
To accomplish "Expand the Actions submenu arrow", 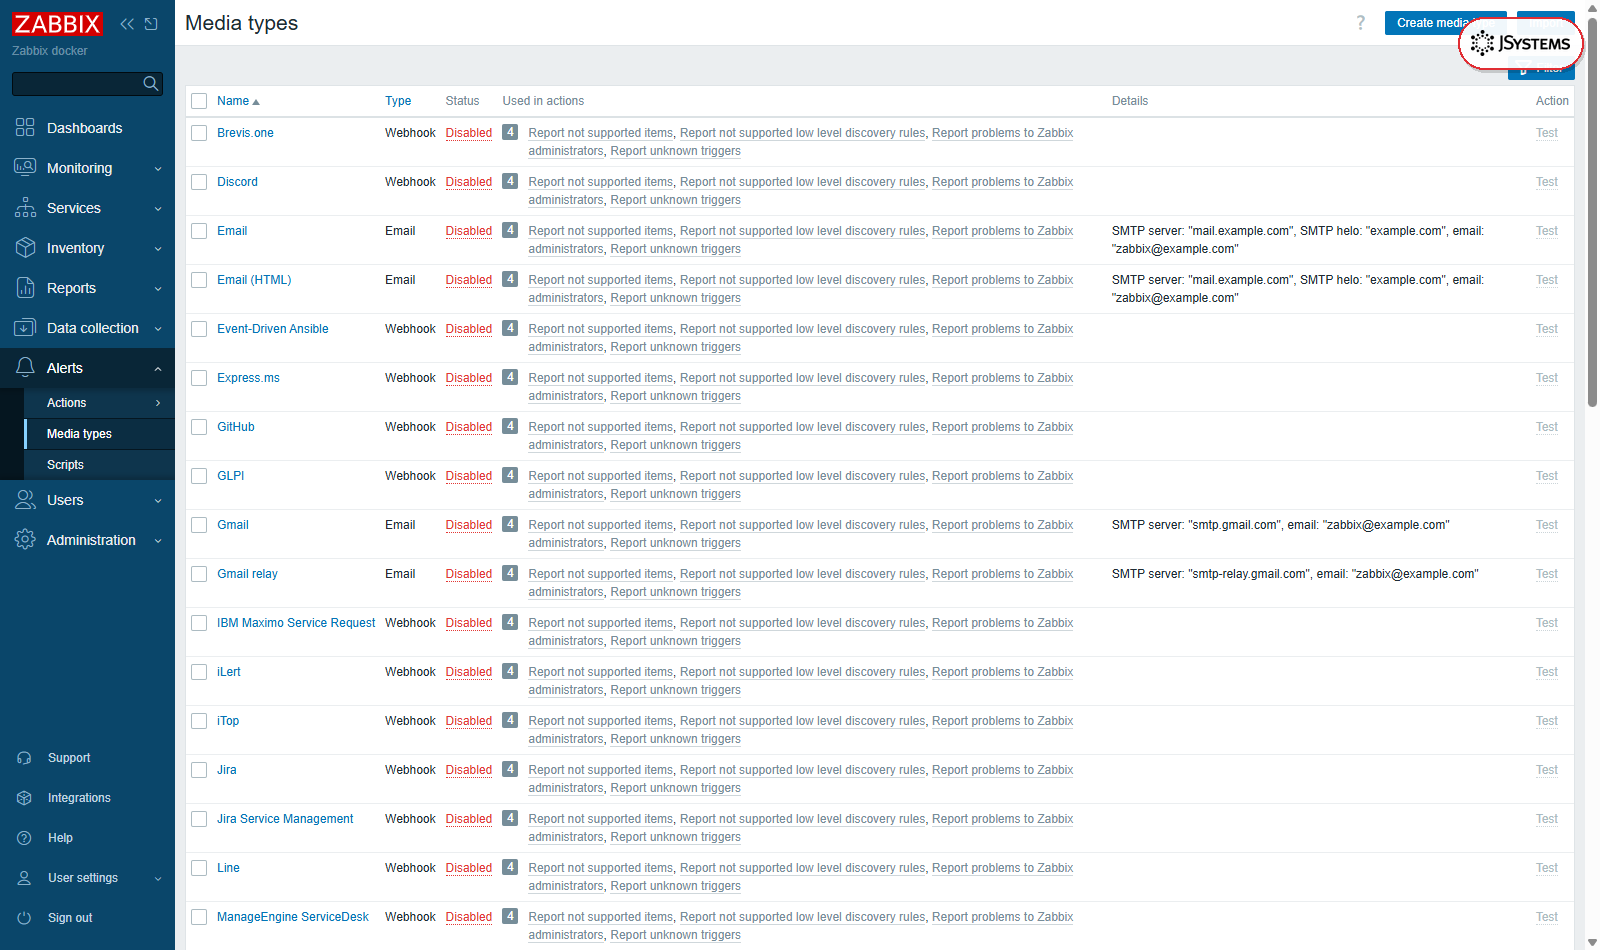I will tap(158, 403).
